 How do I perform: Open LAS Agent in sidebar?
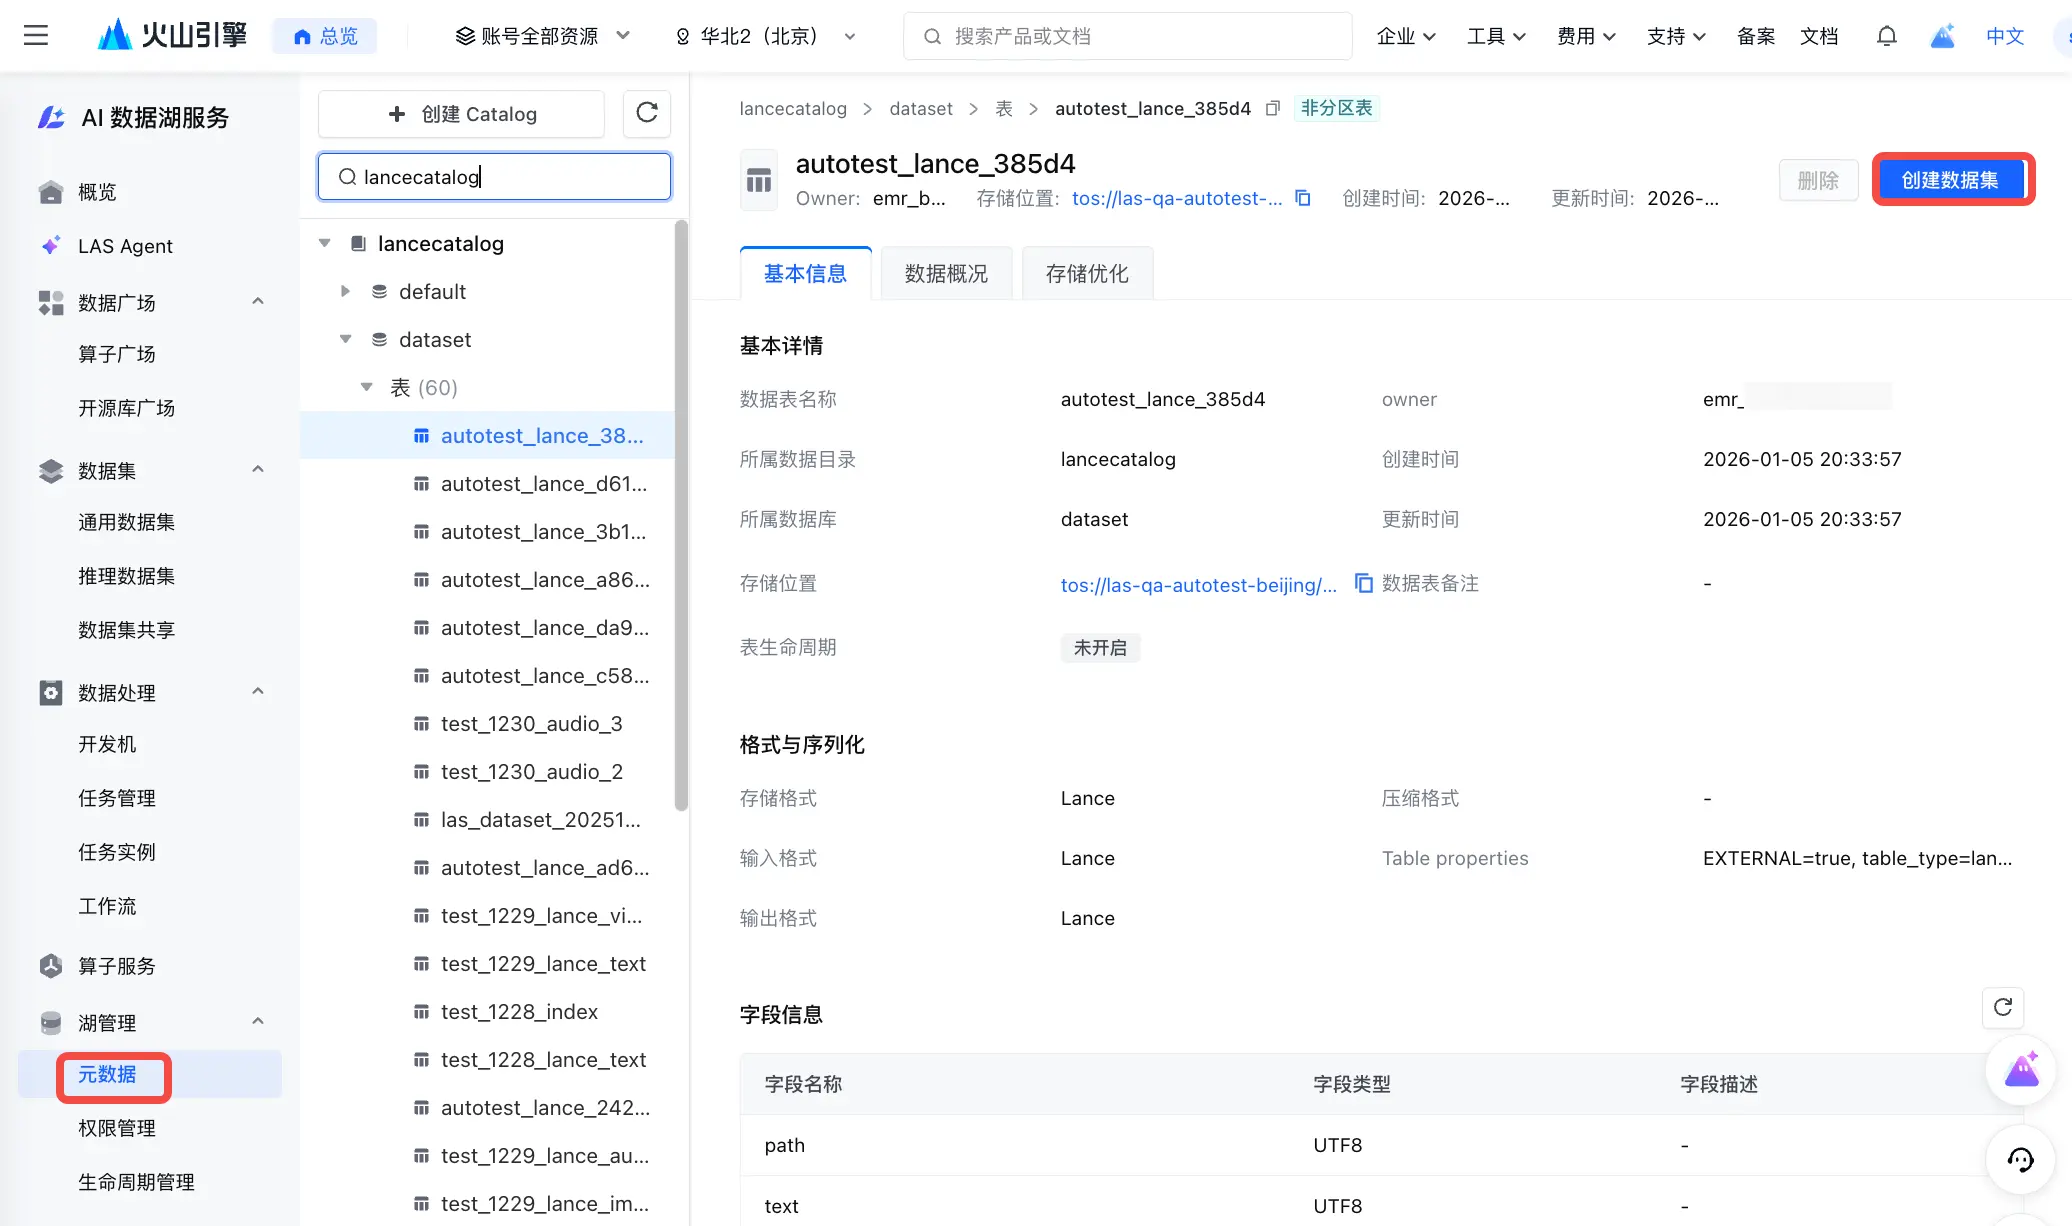pos(125,246)
